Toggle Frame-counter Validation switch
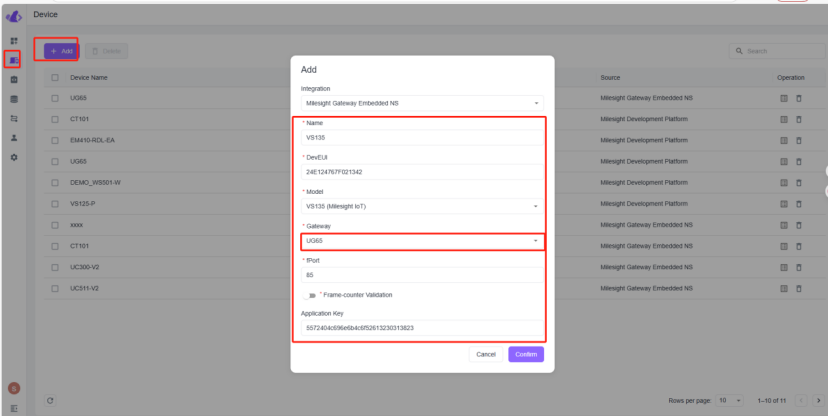 pos(309,295)
